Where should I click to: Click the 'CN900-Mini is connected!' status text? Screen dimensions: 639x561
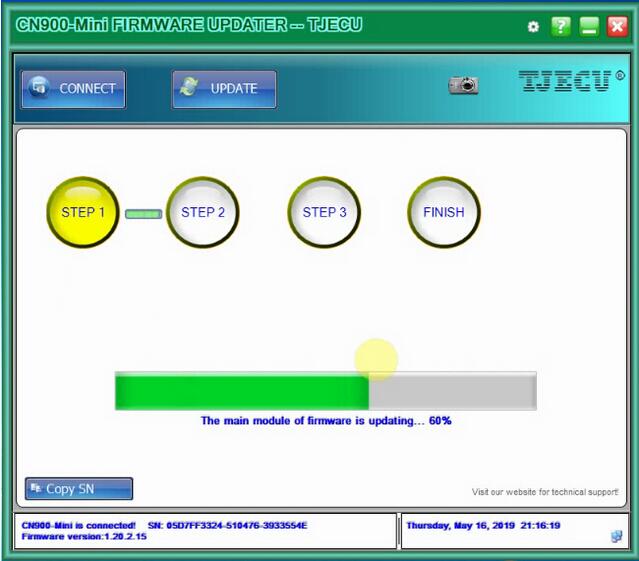78,525
